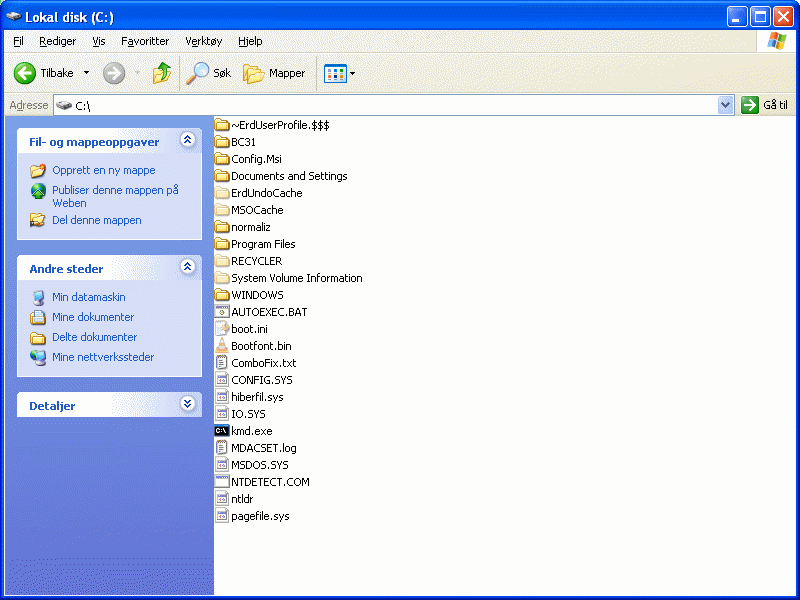Select the pagefile.sys file name
Viewport: 800px width, 600px height.
[260, 516]
